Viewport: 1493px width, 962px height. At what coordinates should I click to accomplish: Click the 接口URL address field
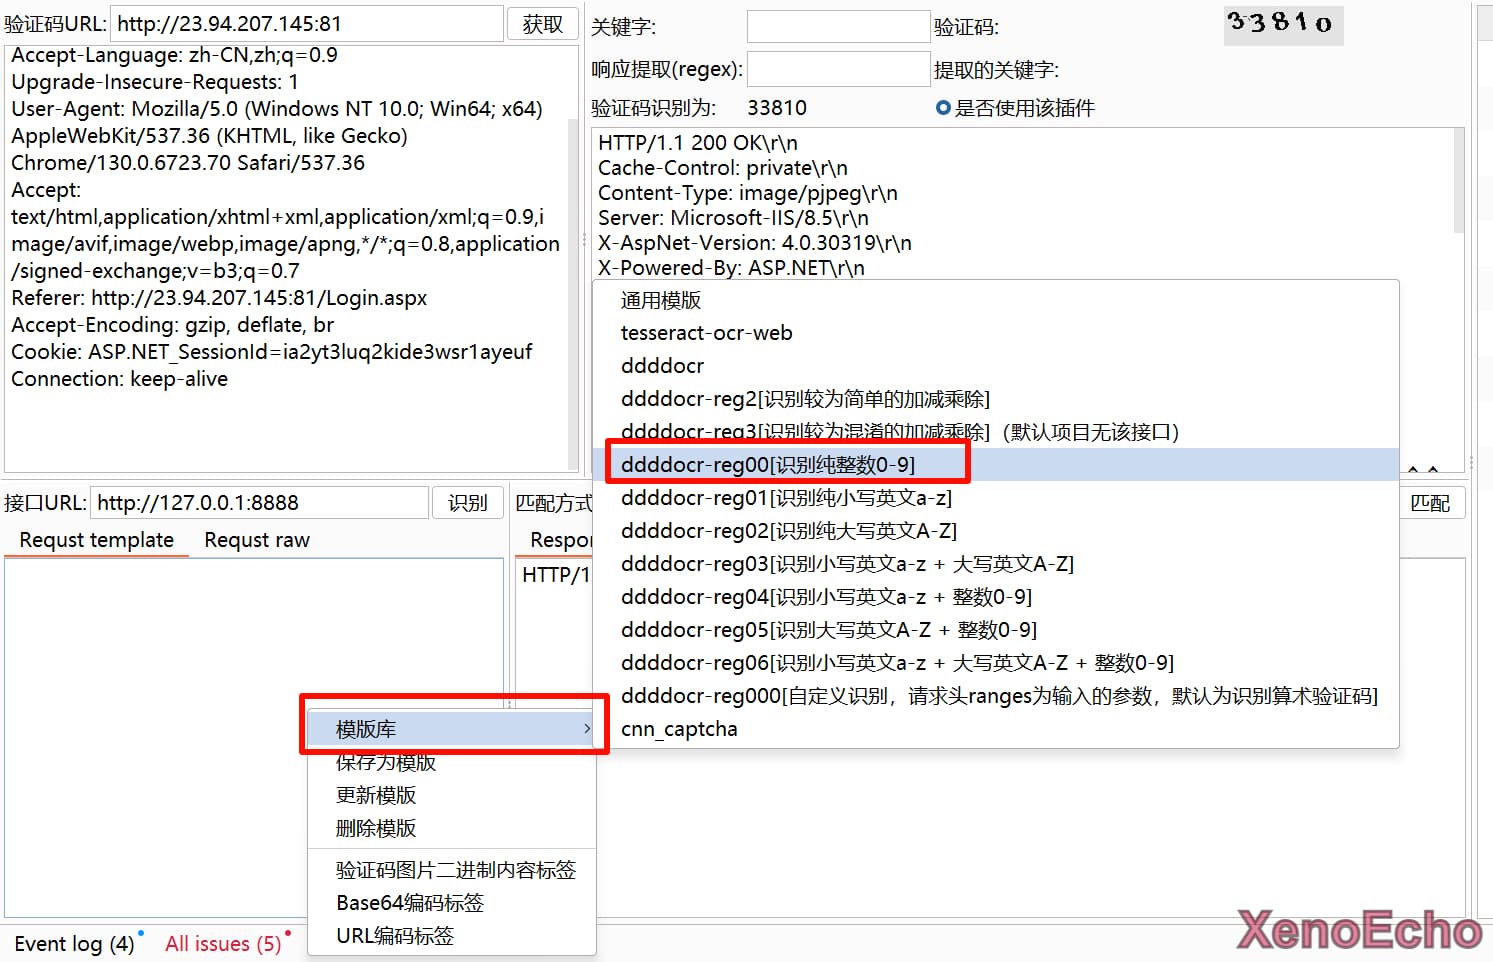tap(259, 503)
